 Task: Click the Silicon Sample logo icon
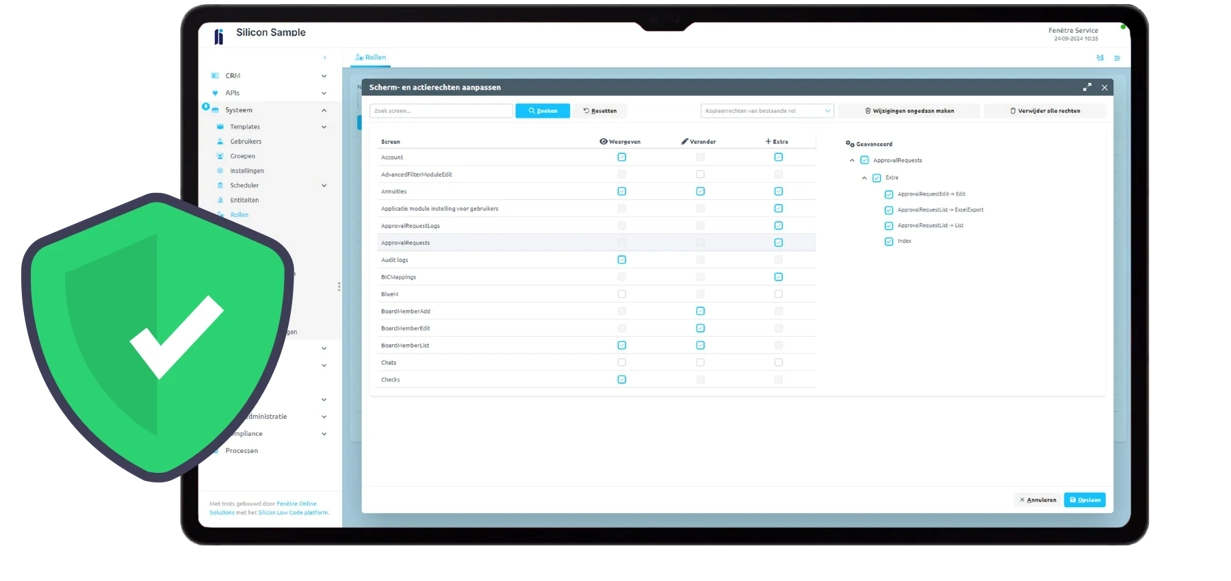(219, 37)
